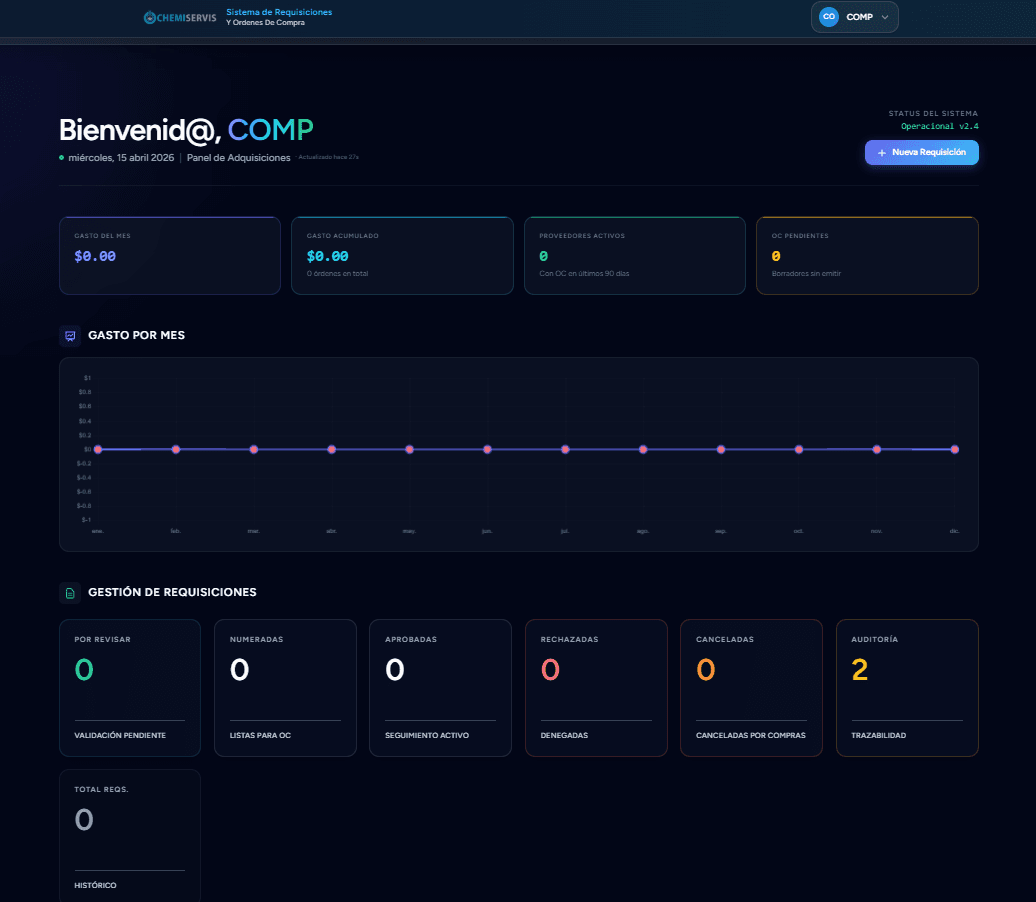Click the plus icon on Nueva Requisición
This screenshot has height=902, width=1036.
(881, 153)
